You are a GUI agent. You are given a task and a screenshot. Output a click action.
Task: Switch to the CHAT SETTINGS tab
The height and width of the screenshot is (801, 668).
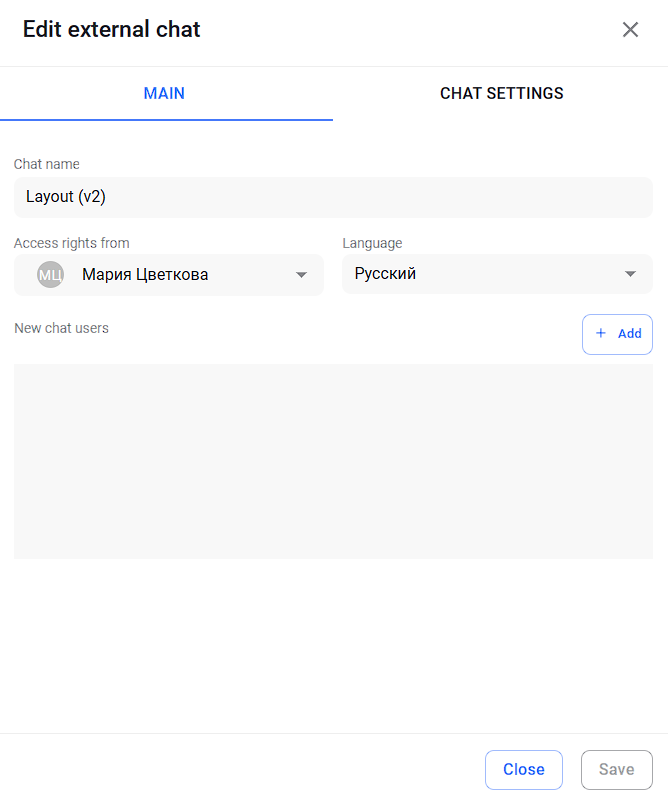click(501, 93)
